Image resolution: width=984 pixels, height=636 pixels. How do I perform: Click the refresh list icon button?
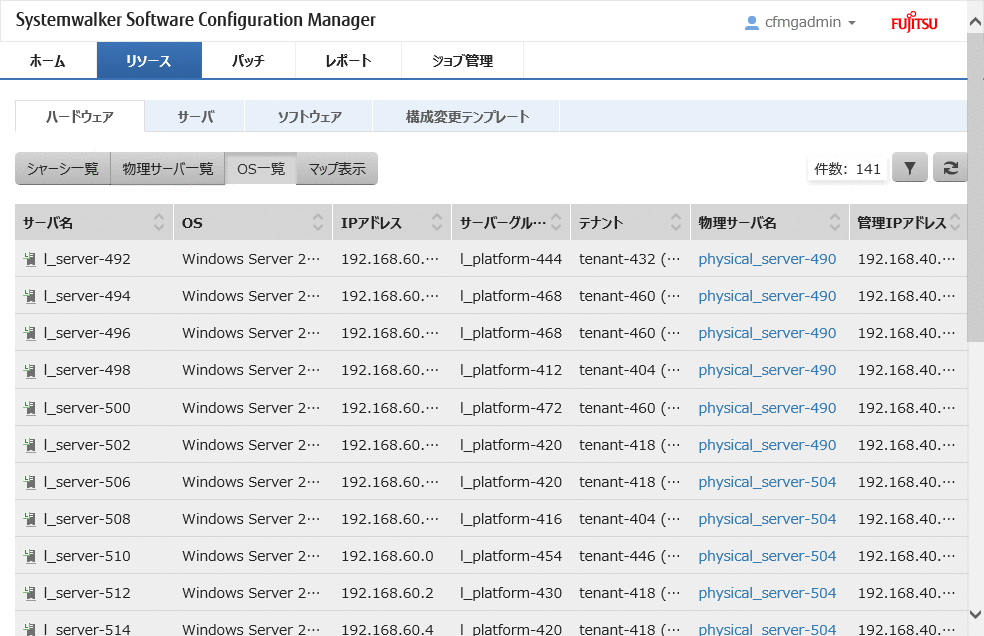(950, 168)
